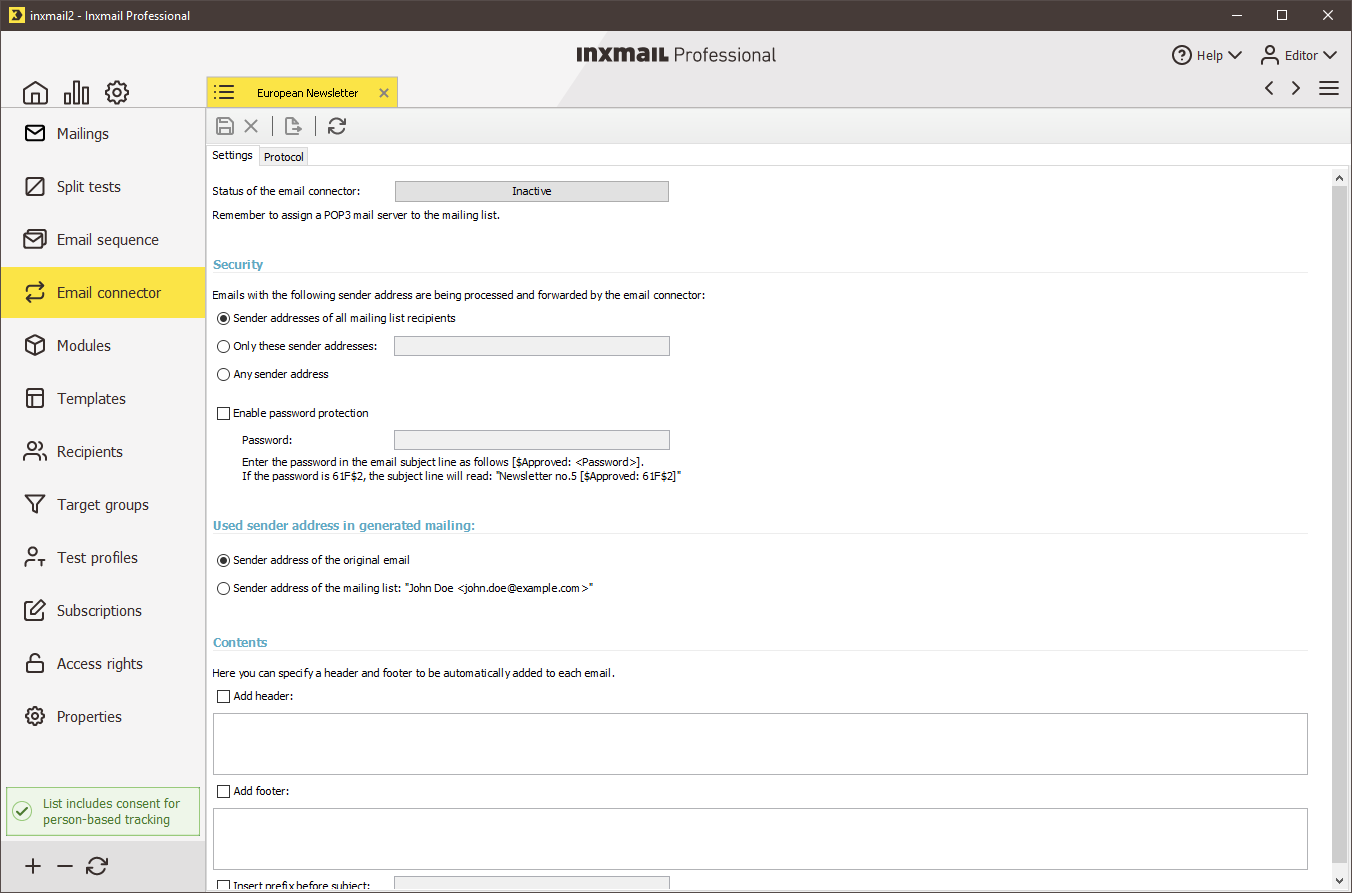Click the Mailings envelope icon
The image size is (1352, 893).
[x=35, y=133]
